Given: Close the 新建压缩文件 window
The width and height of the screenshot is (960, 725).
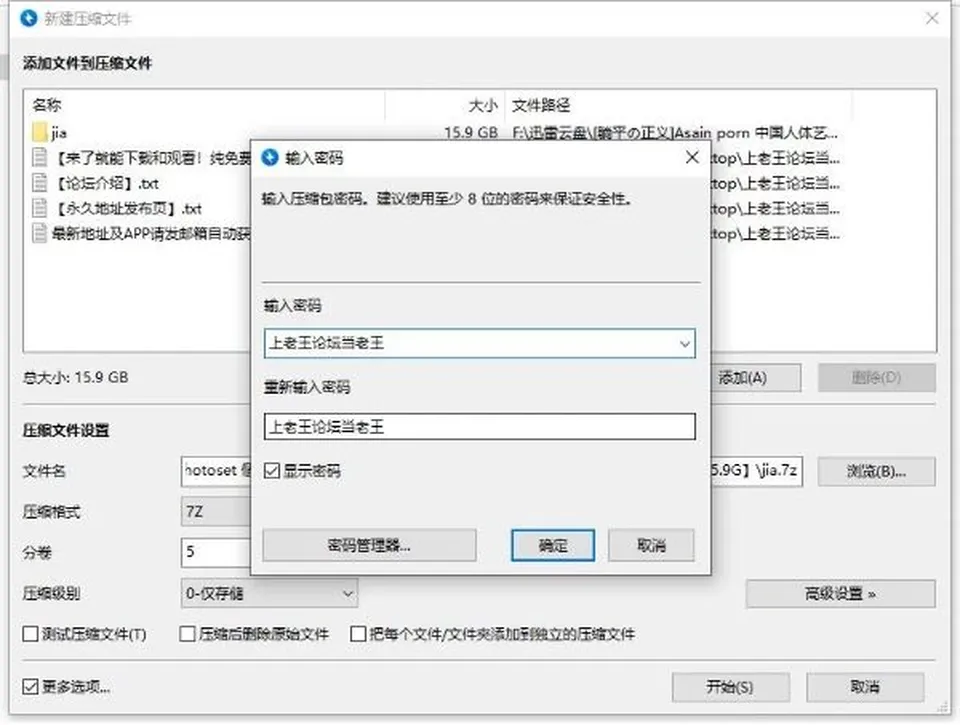Looking at the screenshot, I should 932,18.
